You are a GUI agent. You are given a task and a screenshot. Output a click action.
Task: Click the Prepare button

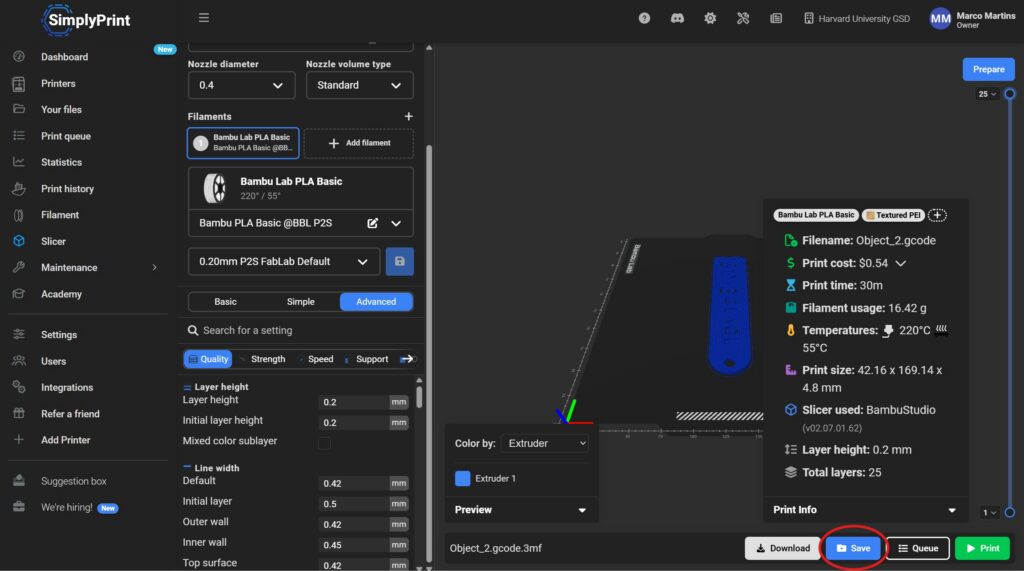pos(988,69)
